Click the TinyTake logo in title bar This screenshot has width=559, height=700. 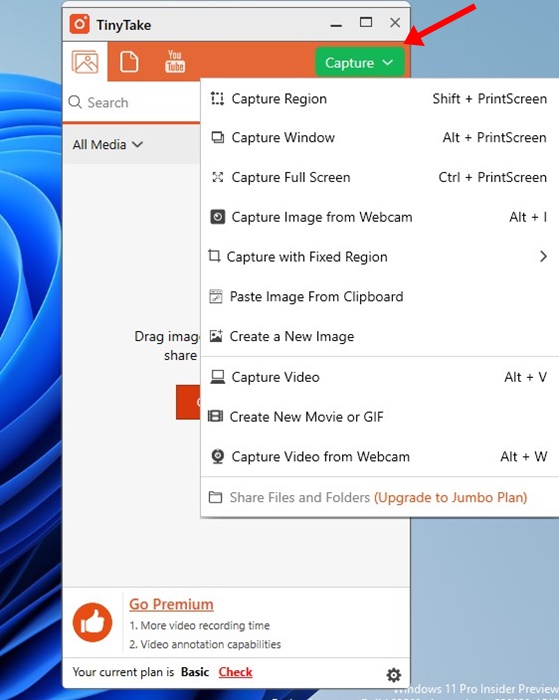[x=79, y=24]
